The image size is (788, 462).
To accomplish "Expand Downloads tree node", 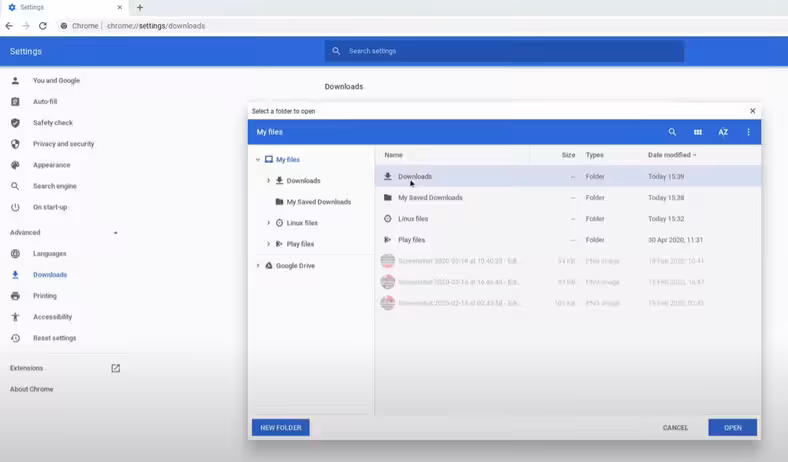I will pos(268,181).
